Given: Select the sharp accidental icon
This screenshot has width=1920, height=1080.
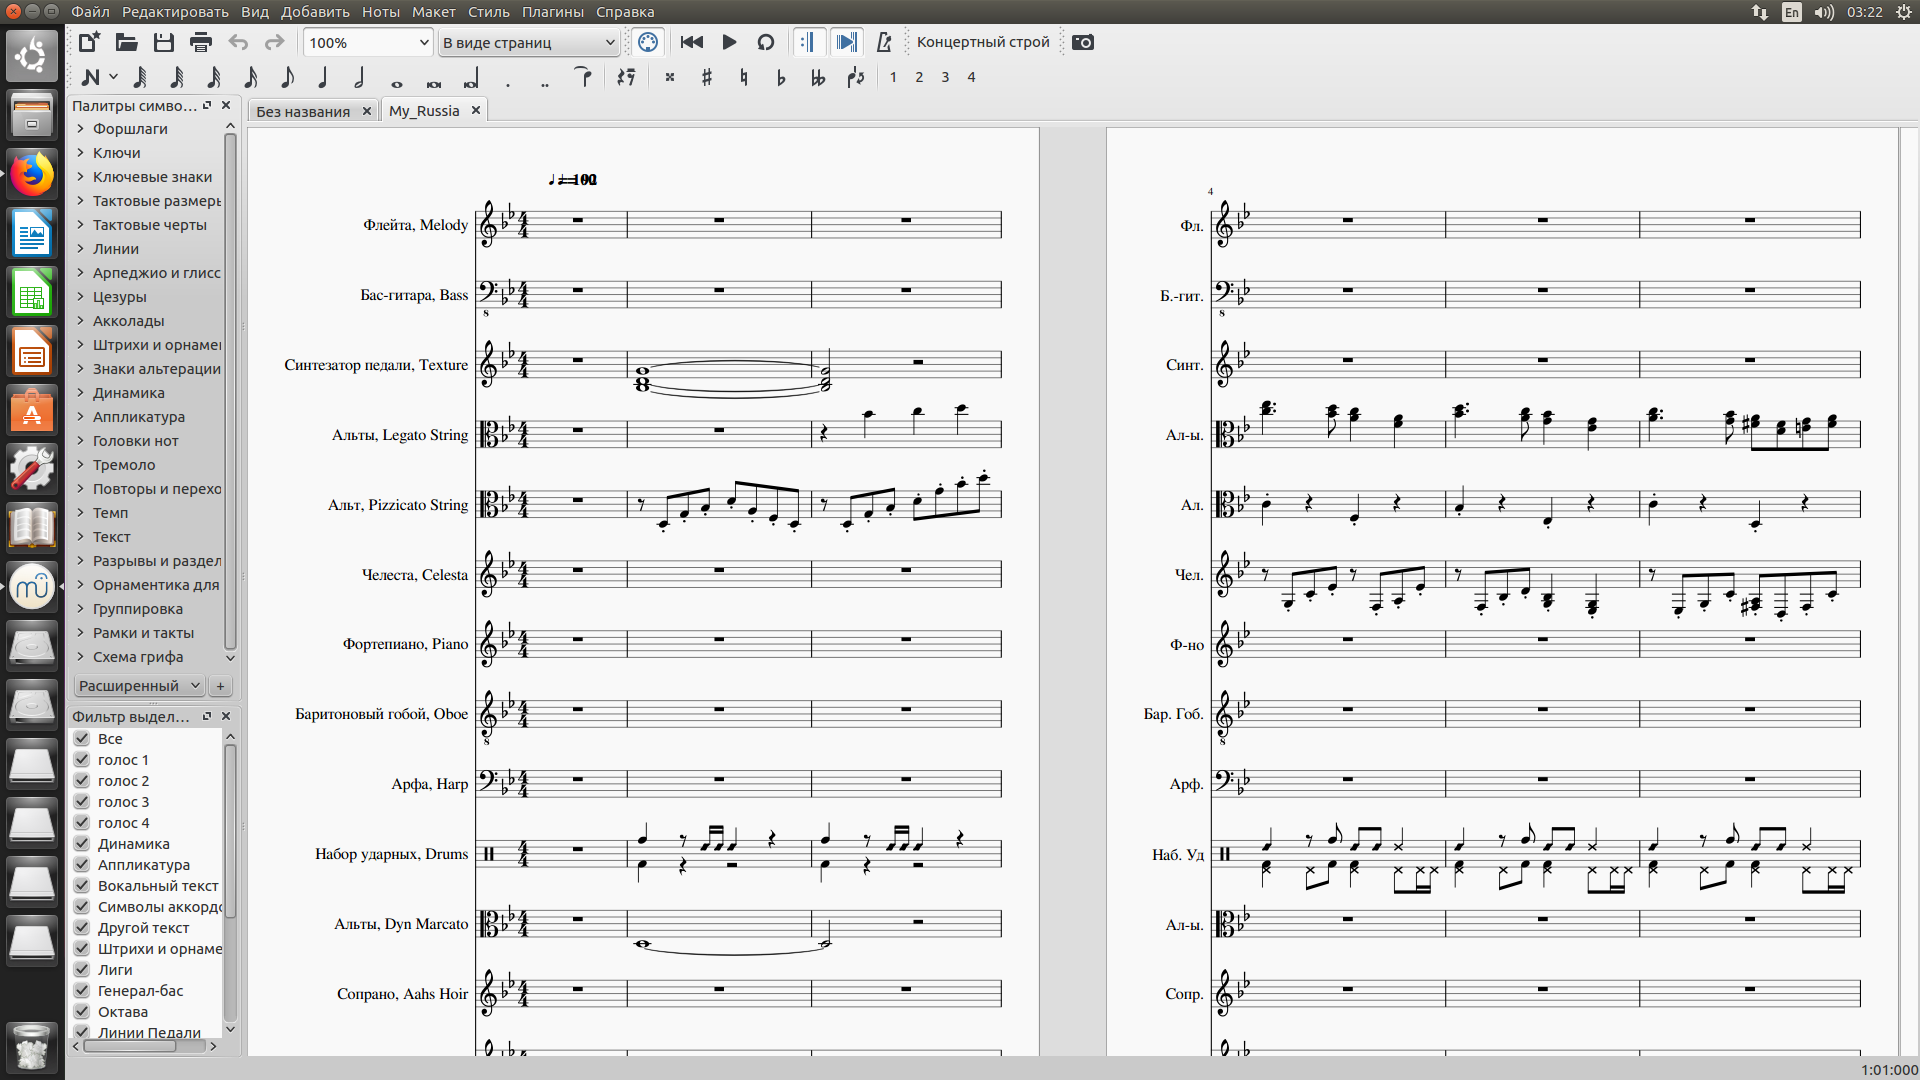Looking at the screenshot, I should click(x=707, y=77).
